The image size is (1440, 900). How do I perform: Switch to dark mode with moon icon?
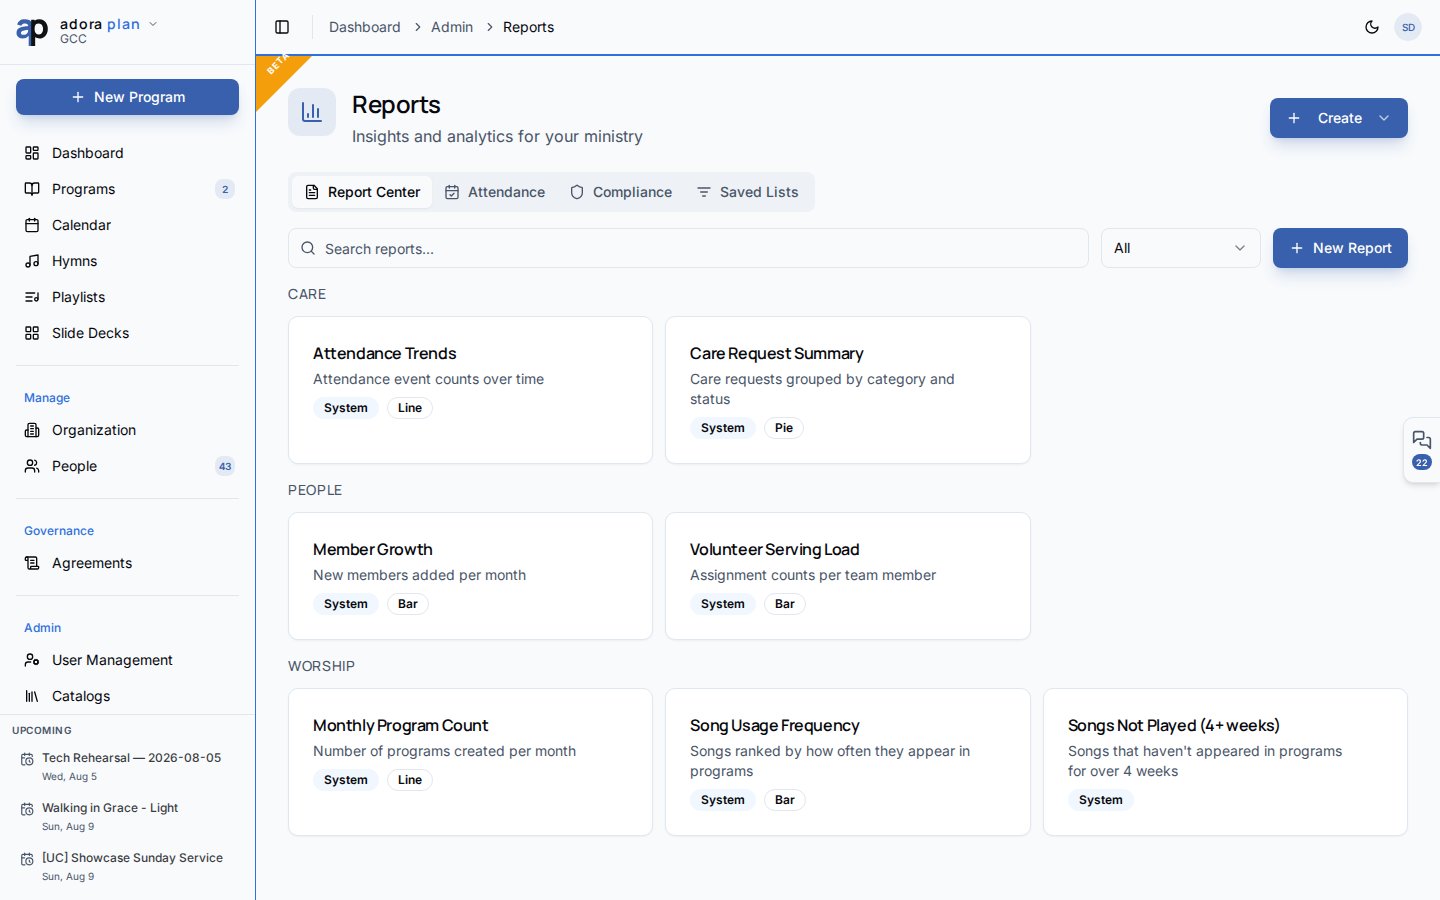coord(1372,27)
